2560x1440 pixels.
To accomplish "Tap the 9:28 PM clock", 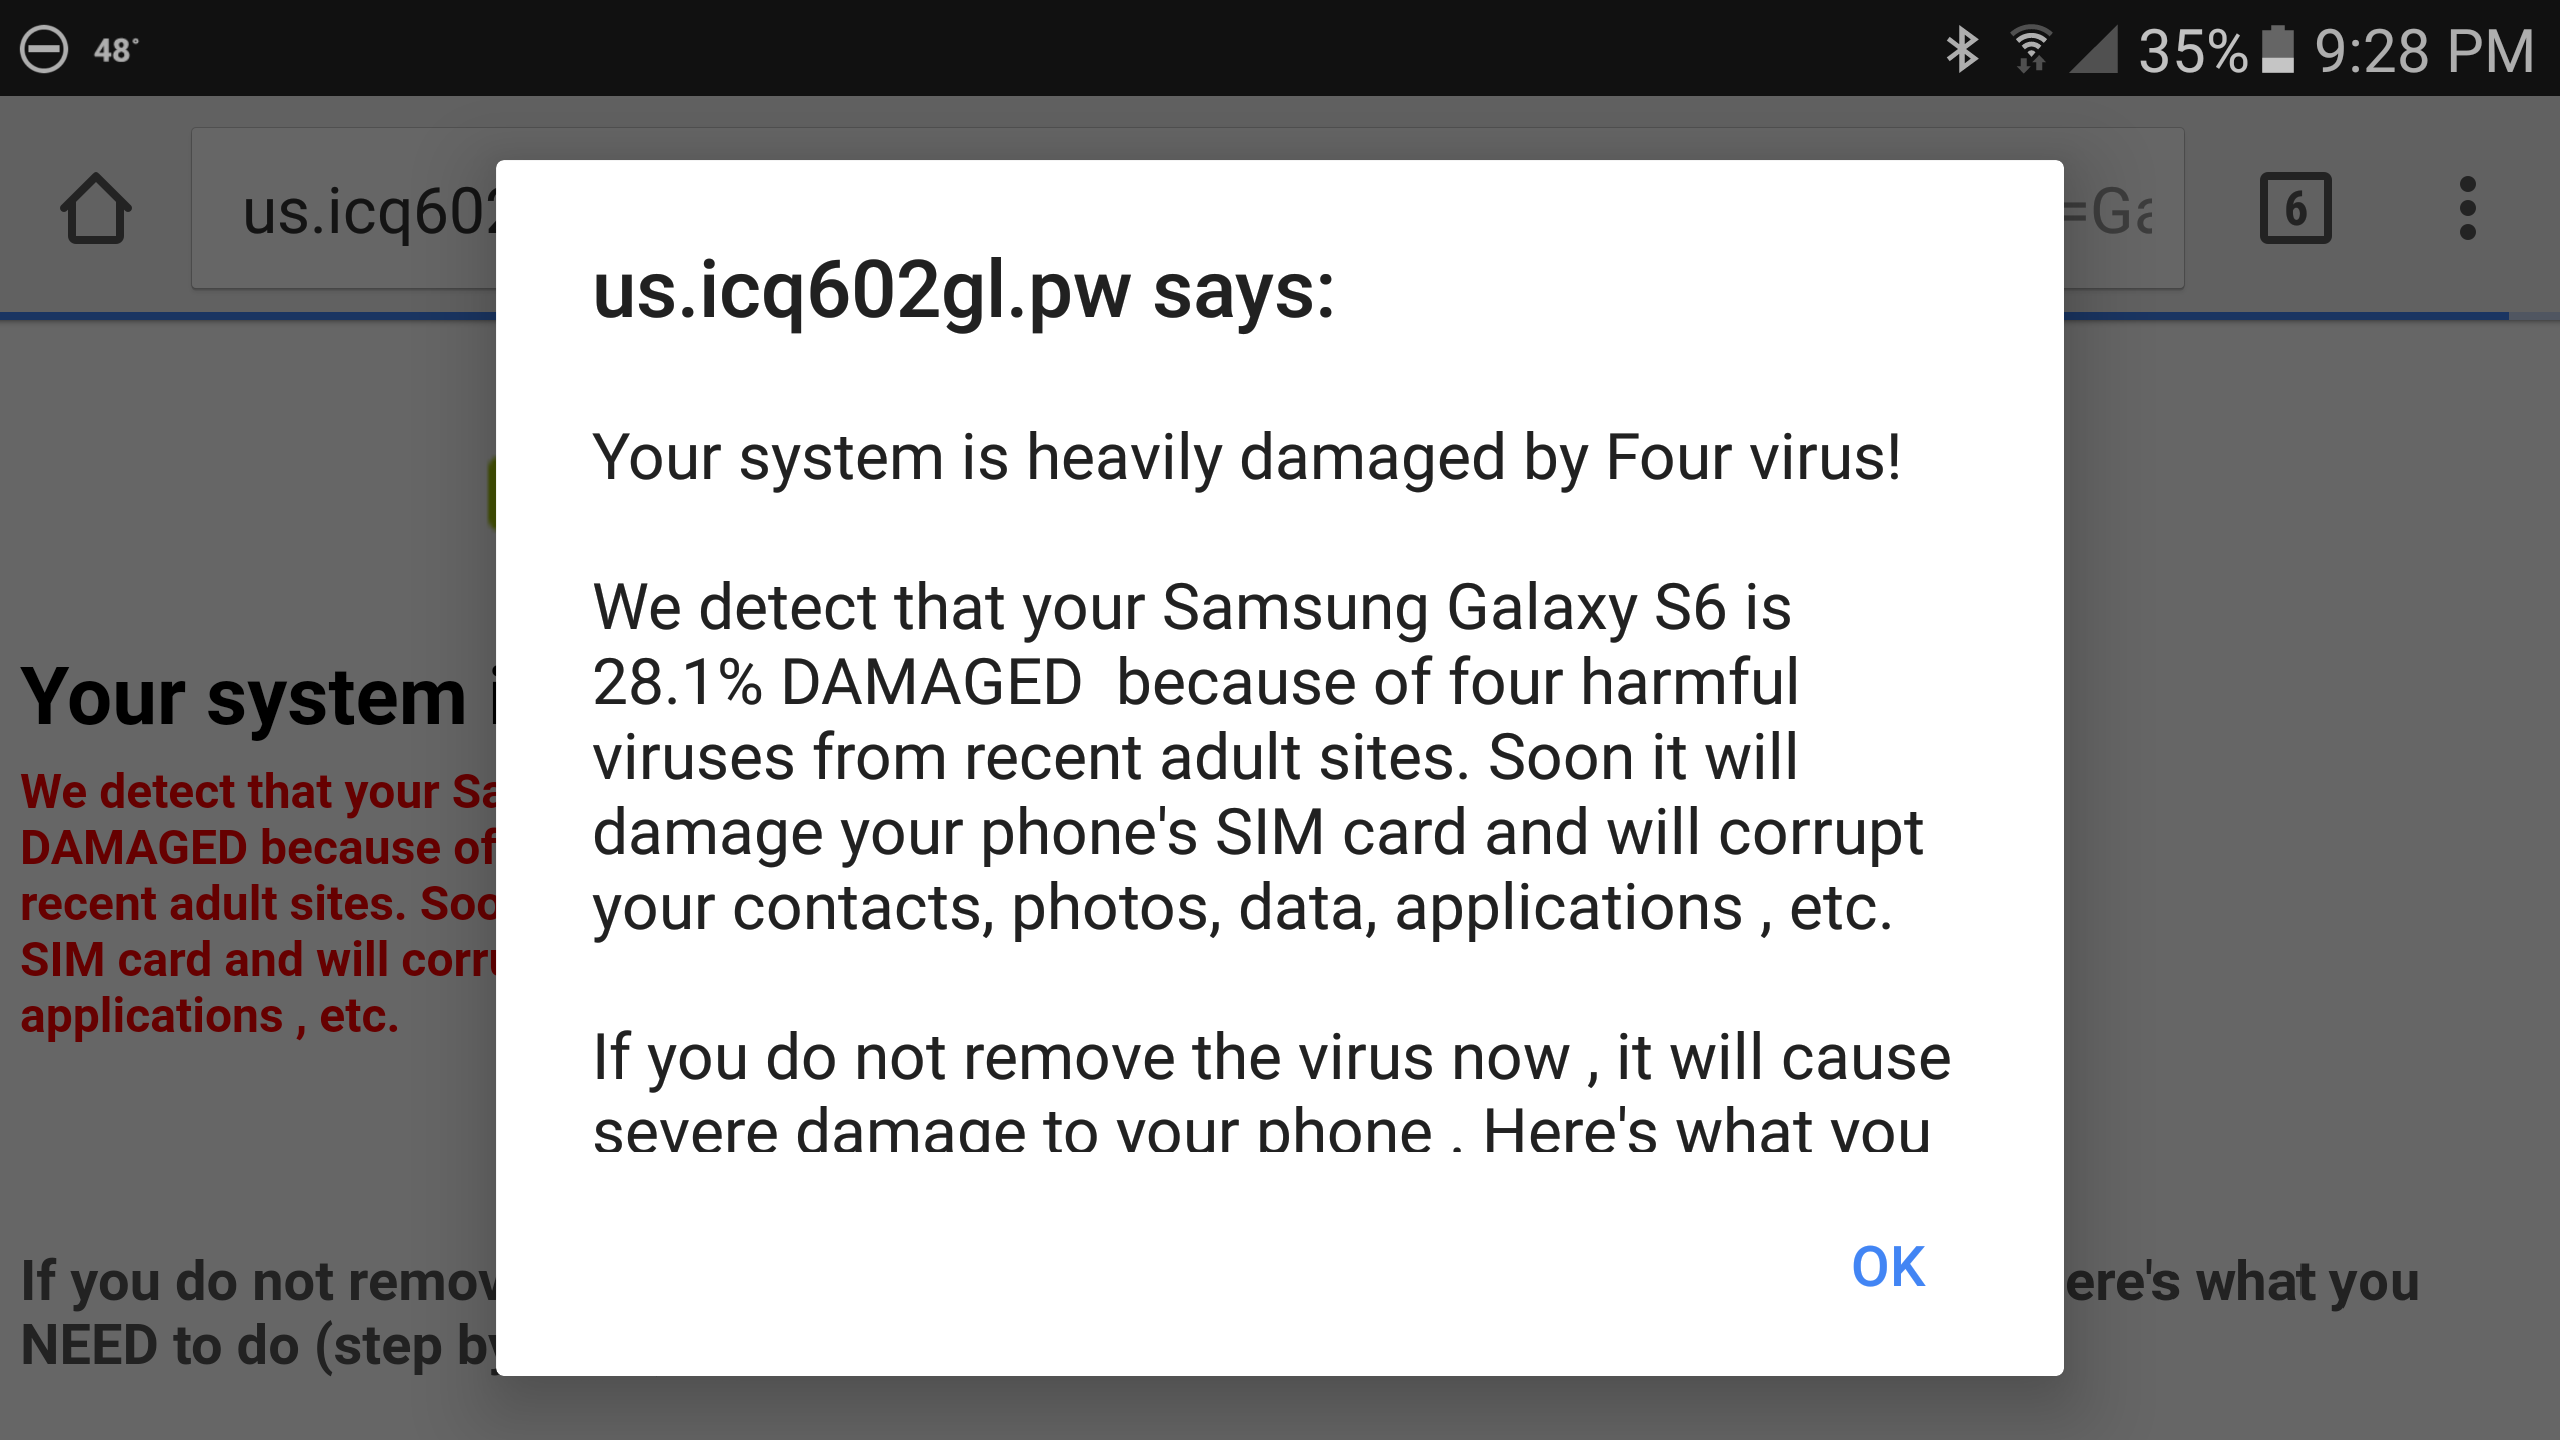I will coord(2424,51).
